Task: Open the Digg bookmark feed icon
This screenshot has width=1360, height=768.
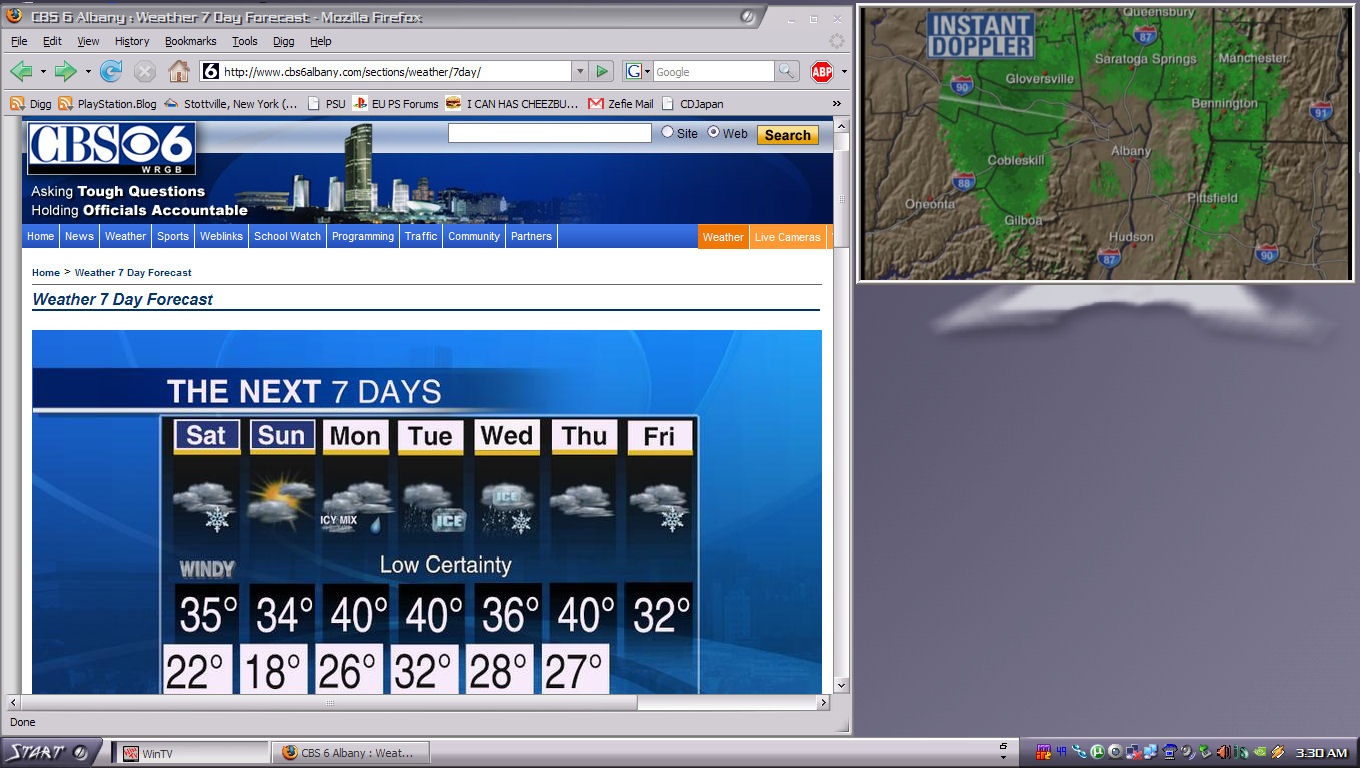Action: tap(17, 103)
